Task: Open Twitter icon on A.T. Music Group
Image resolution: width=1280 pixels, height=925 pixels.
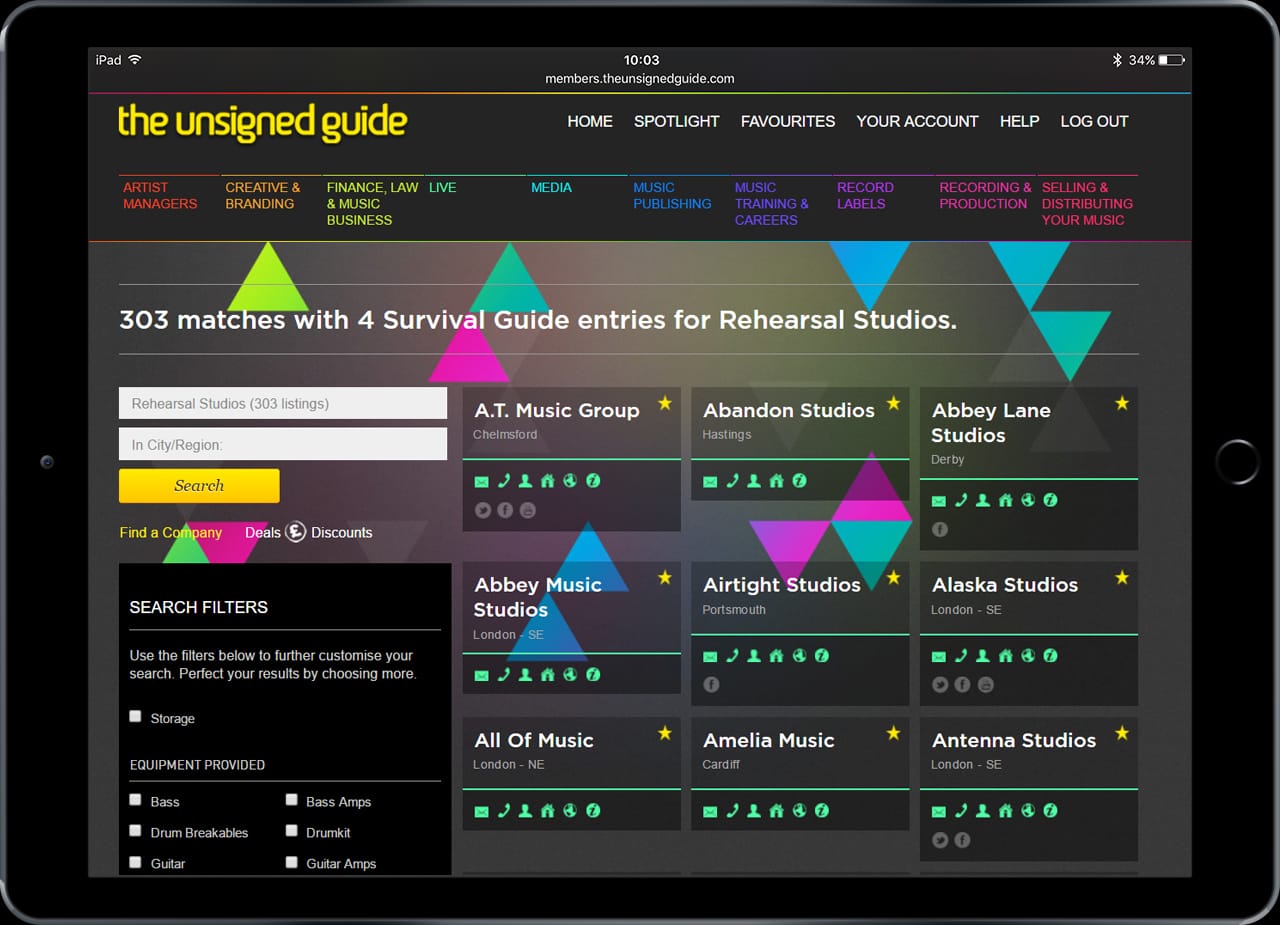Action: (483, 510)
